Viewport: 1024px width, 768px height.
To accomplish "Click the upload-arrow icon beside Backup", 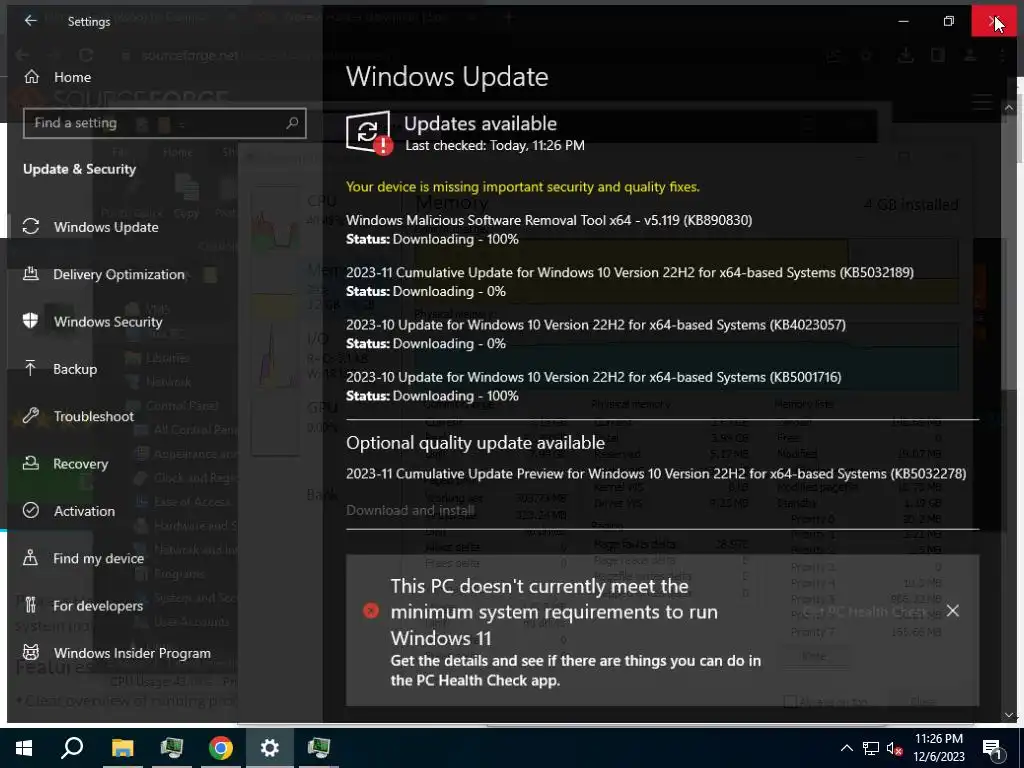I will click(31, 368).
